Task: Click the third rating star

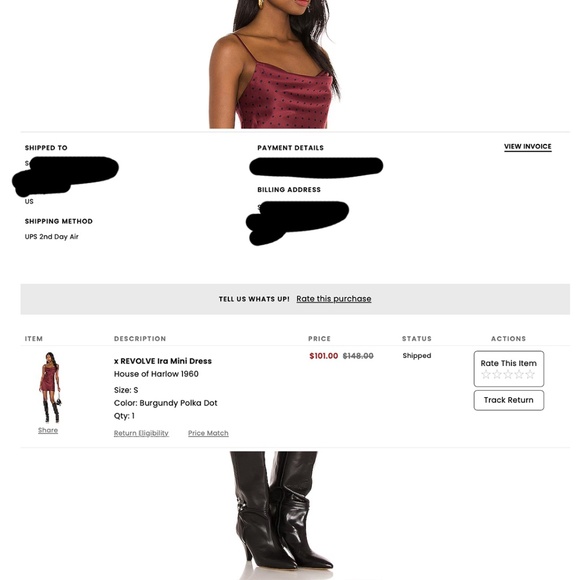Action: (508, 375)
